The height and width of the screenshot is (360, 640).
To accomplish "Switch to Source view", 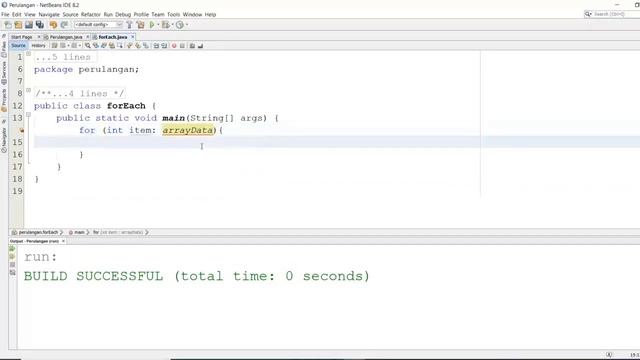I will click(18, 46).
